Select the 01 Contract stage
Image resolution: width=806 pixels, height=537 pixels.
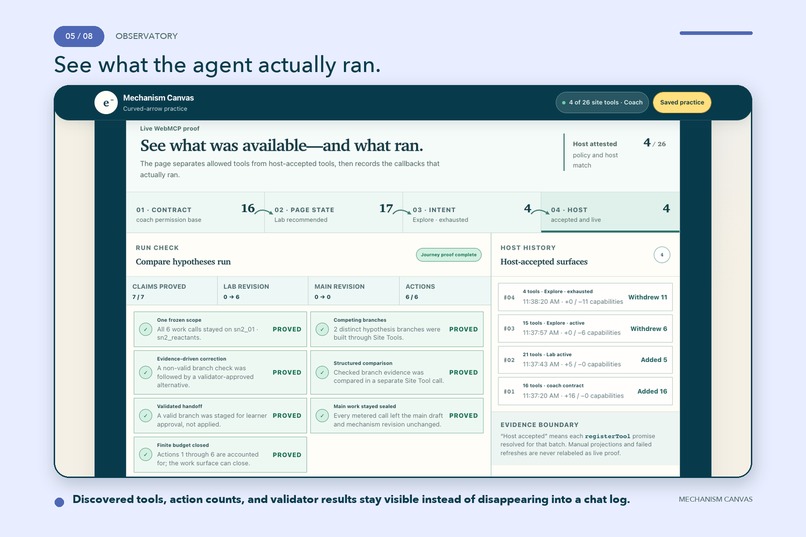tap(195, 212)
